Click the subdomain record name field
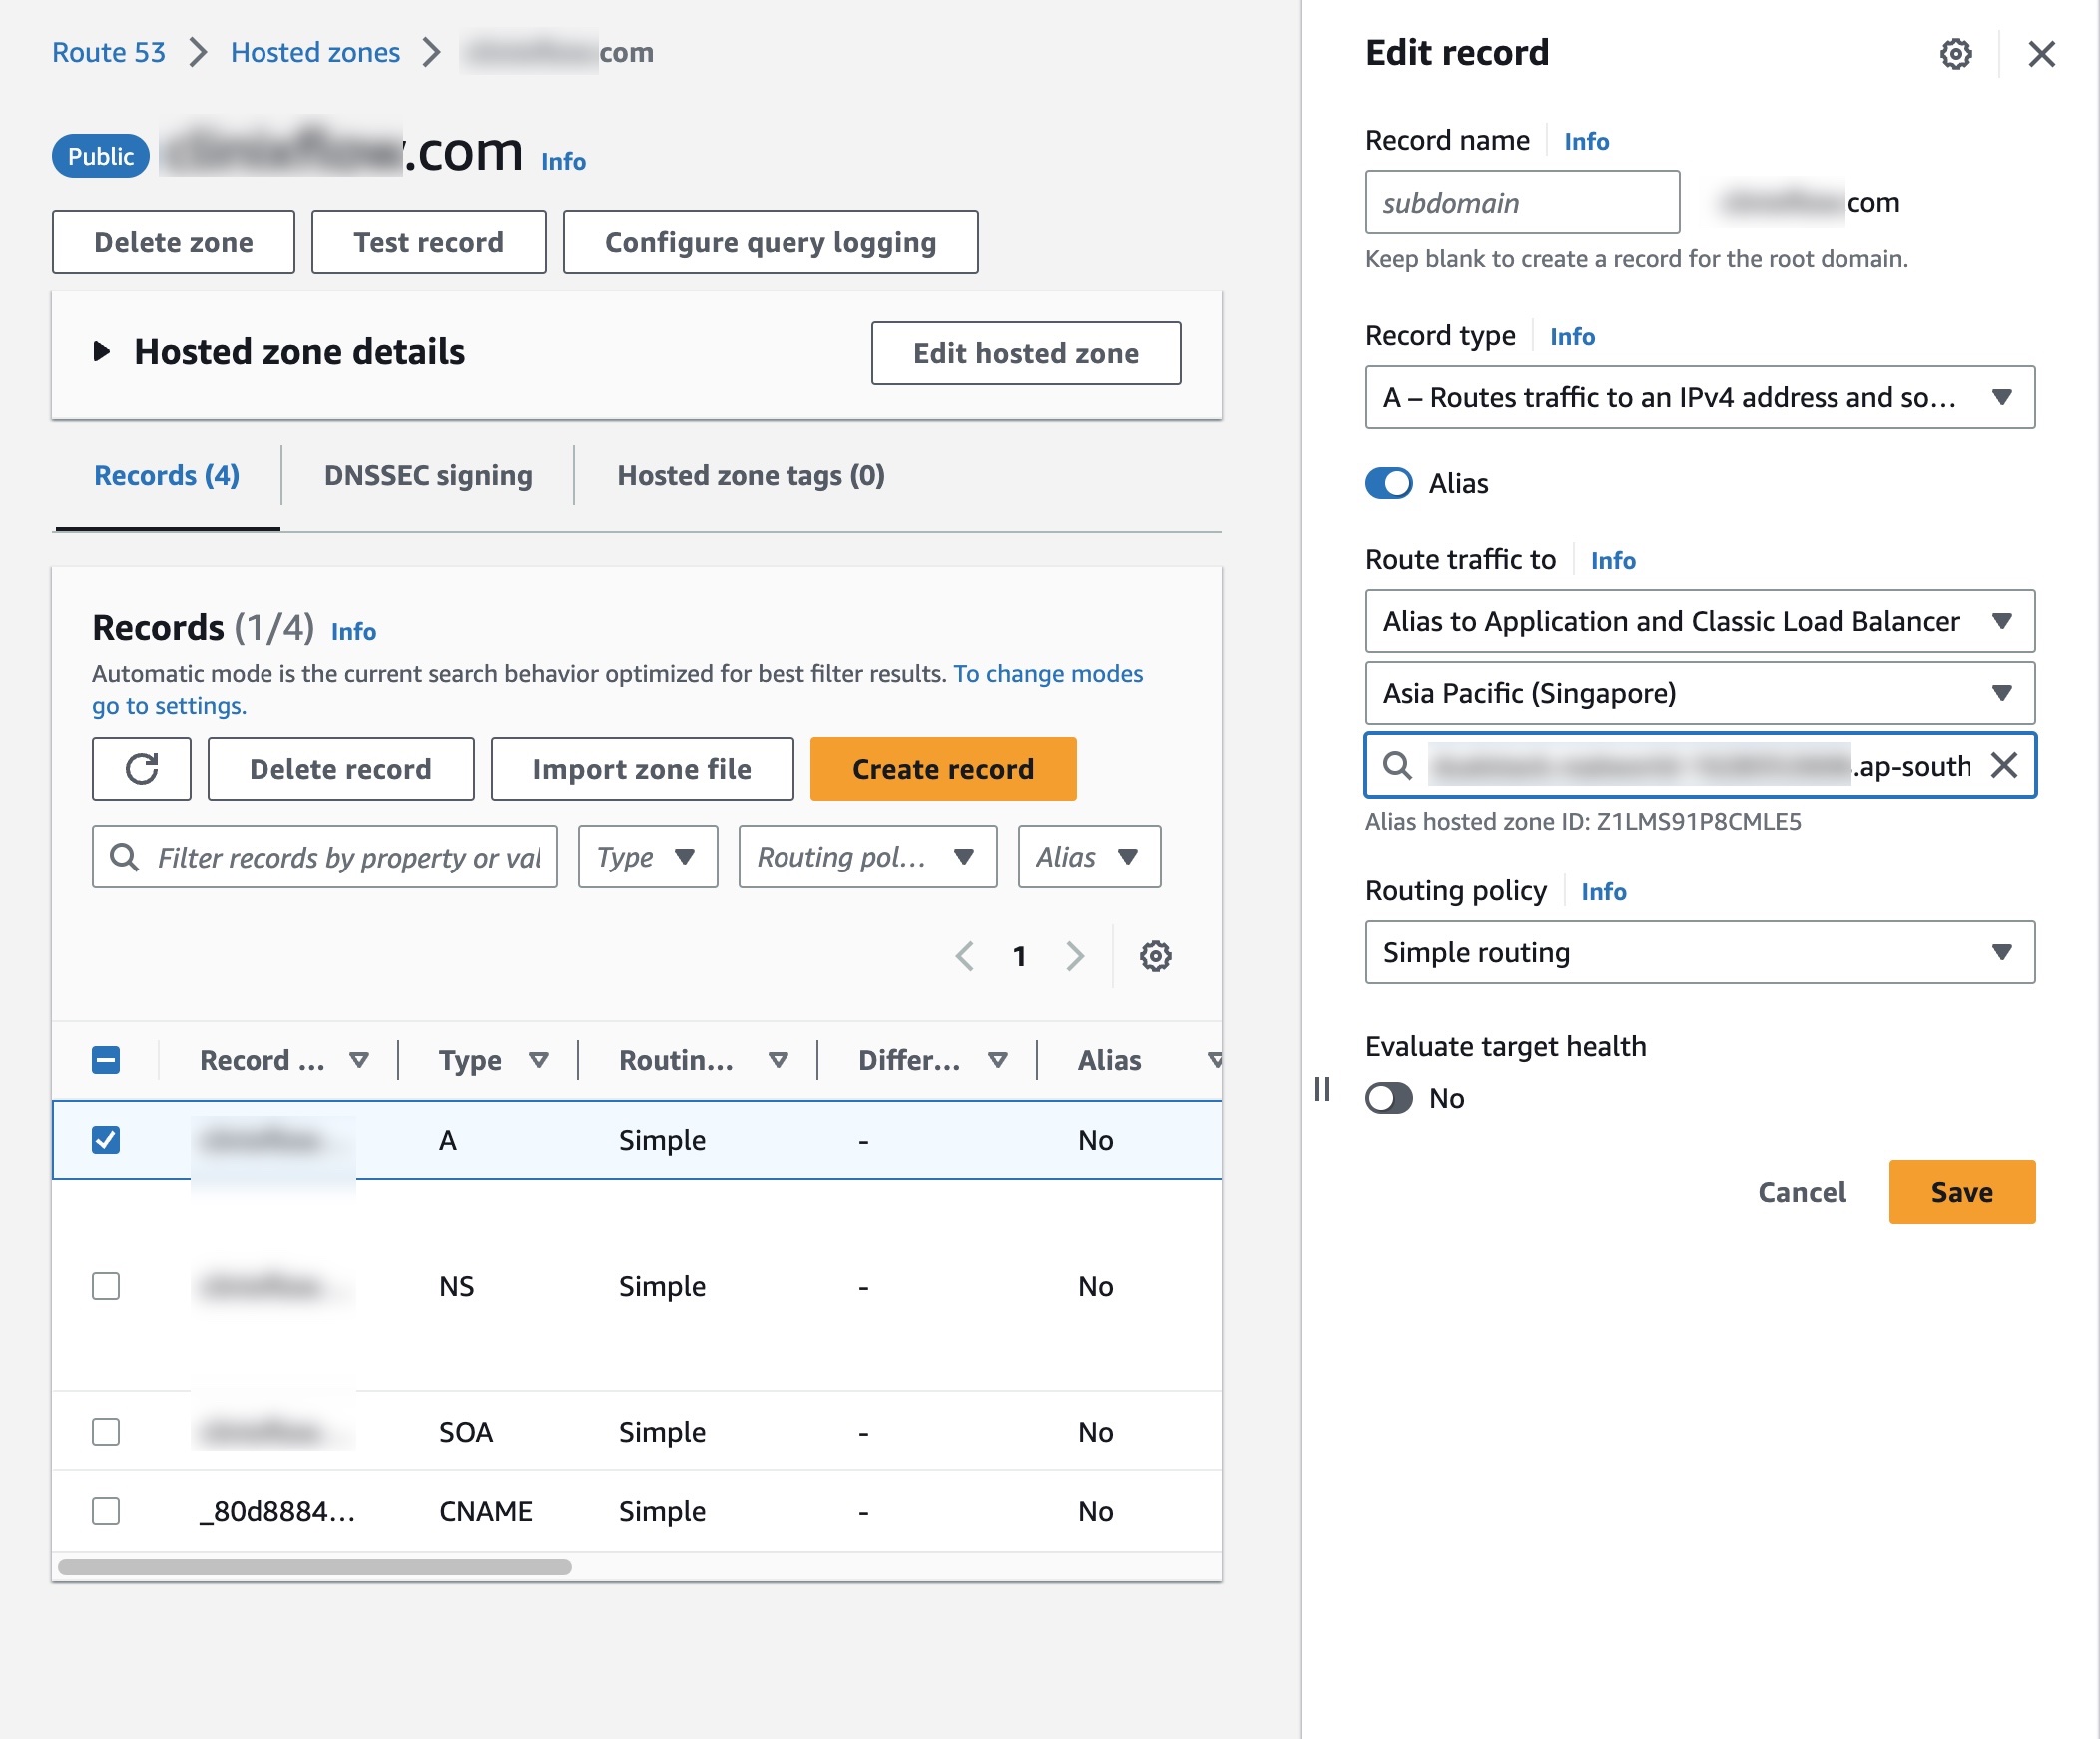This screenshot has height=1739, width=2100. pos(1521,202)
